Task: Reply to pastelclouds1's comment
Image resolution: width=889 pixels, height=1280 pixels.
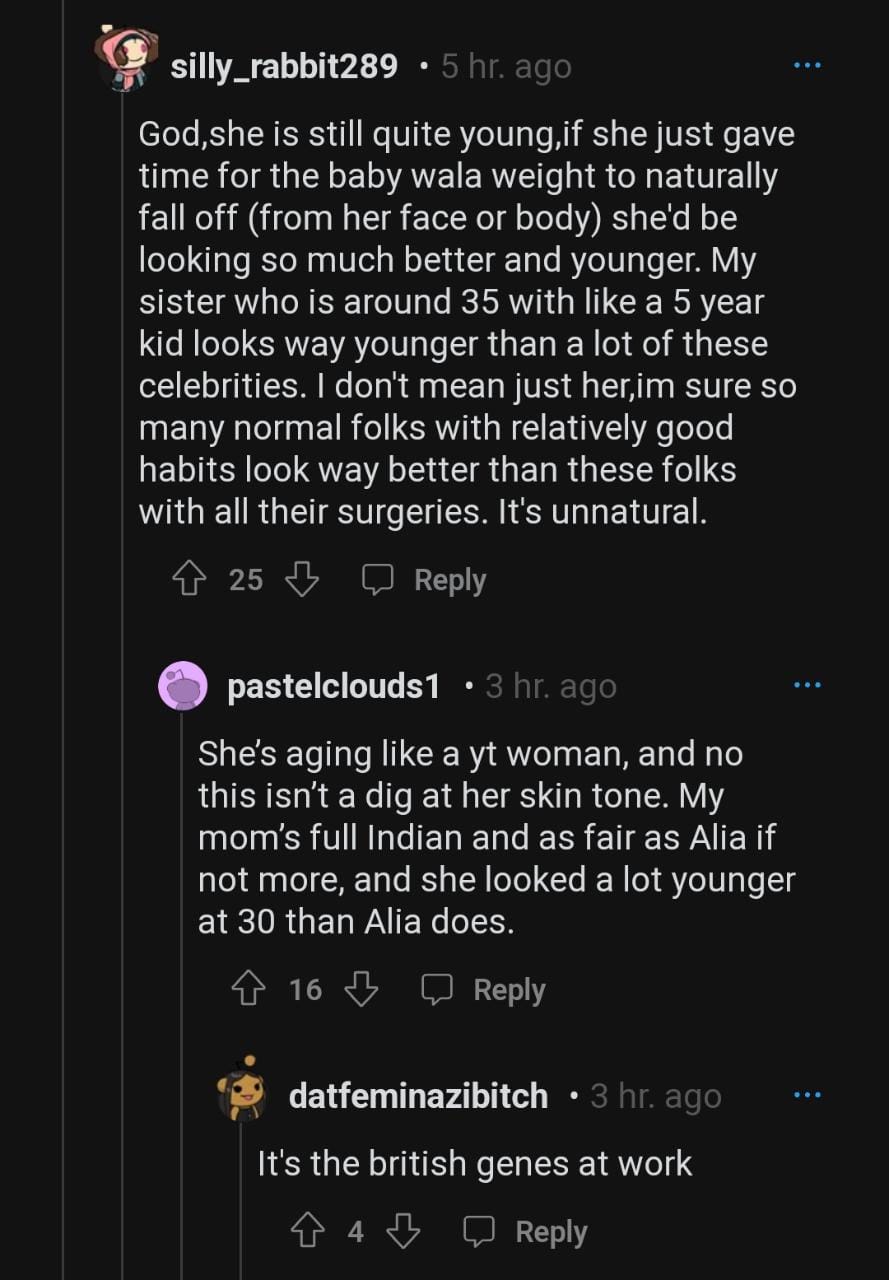Action: coord(483,989)
